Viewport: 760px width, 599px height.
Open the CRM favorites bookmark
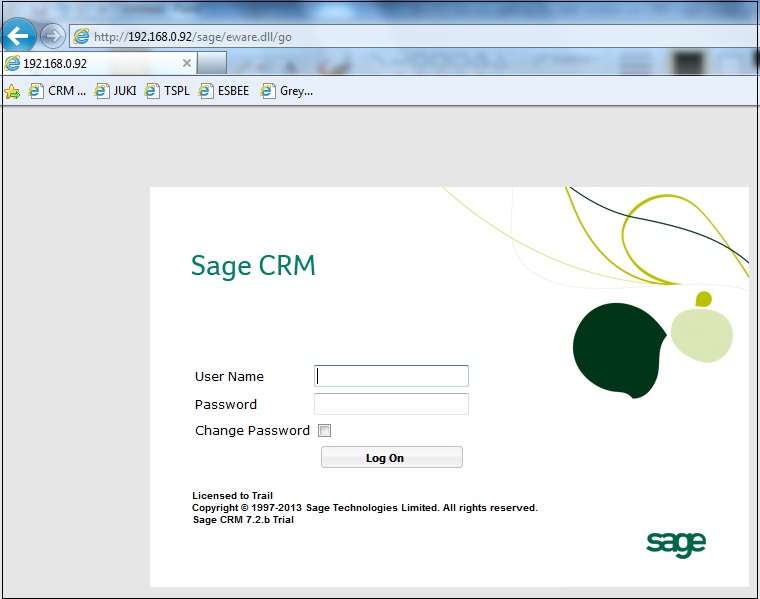pyautogui.click(x=57, y=91)
